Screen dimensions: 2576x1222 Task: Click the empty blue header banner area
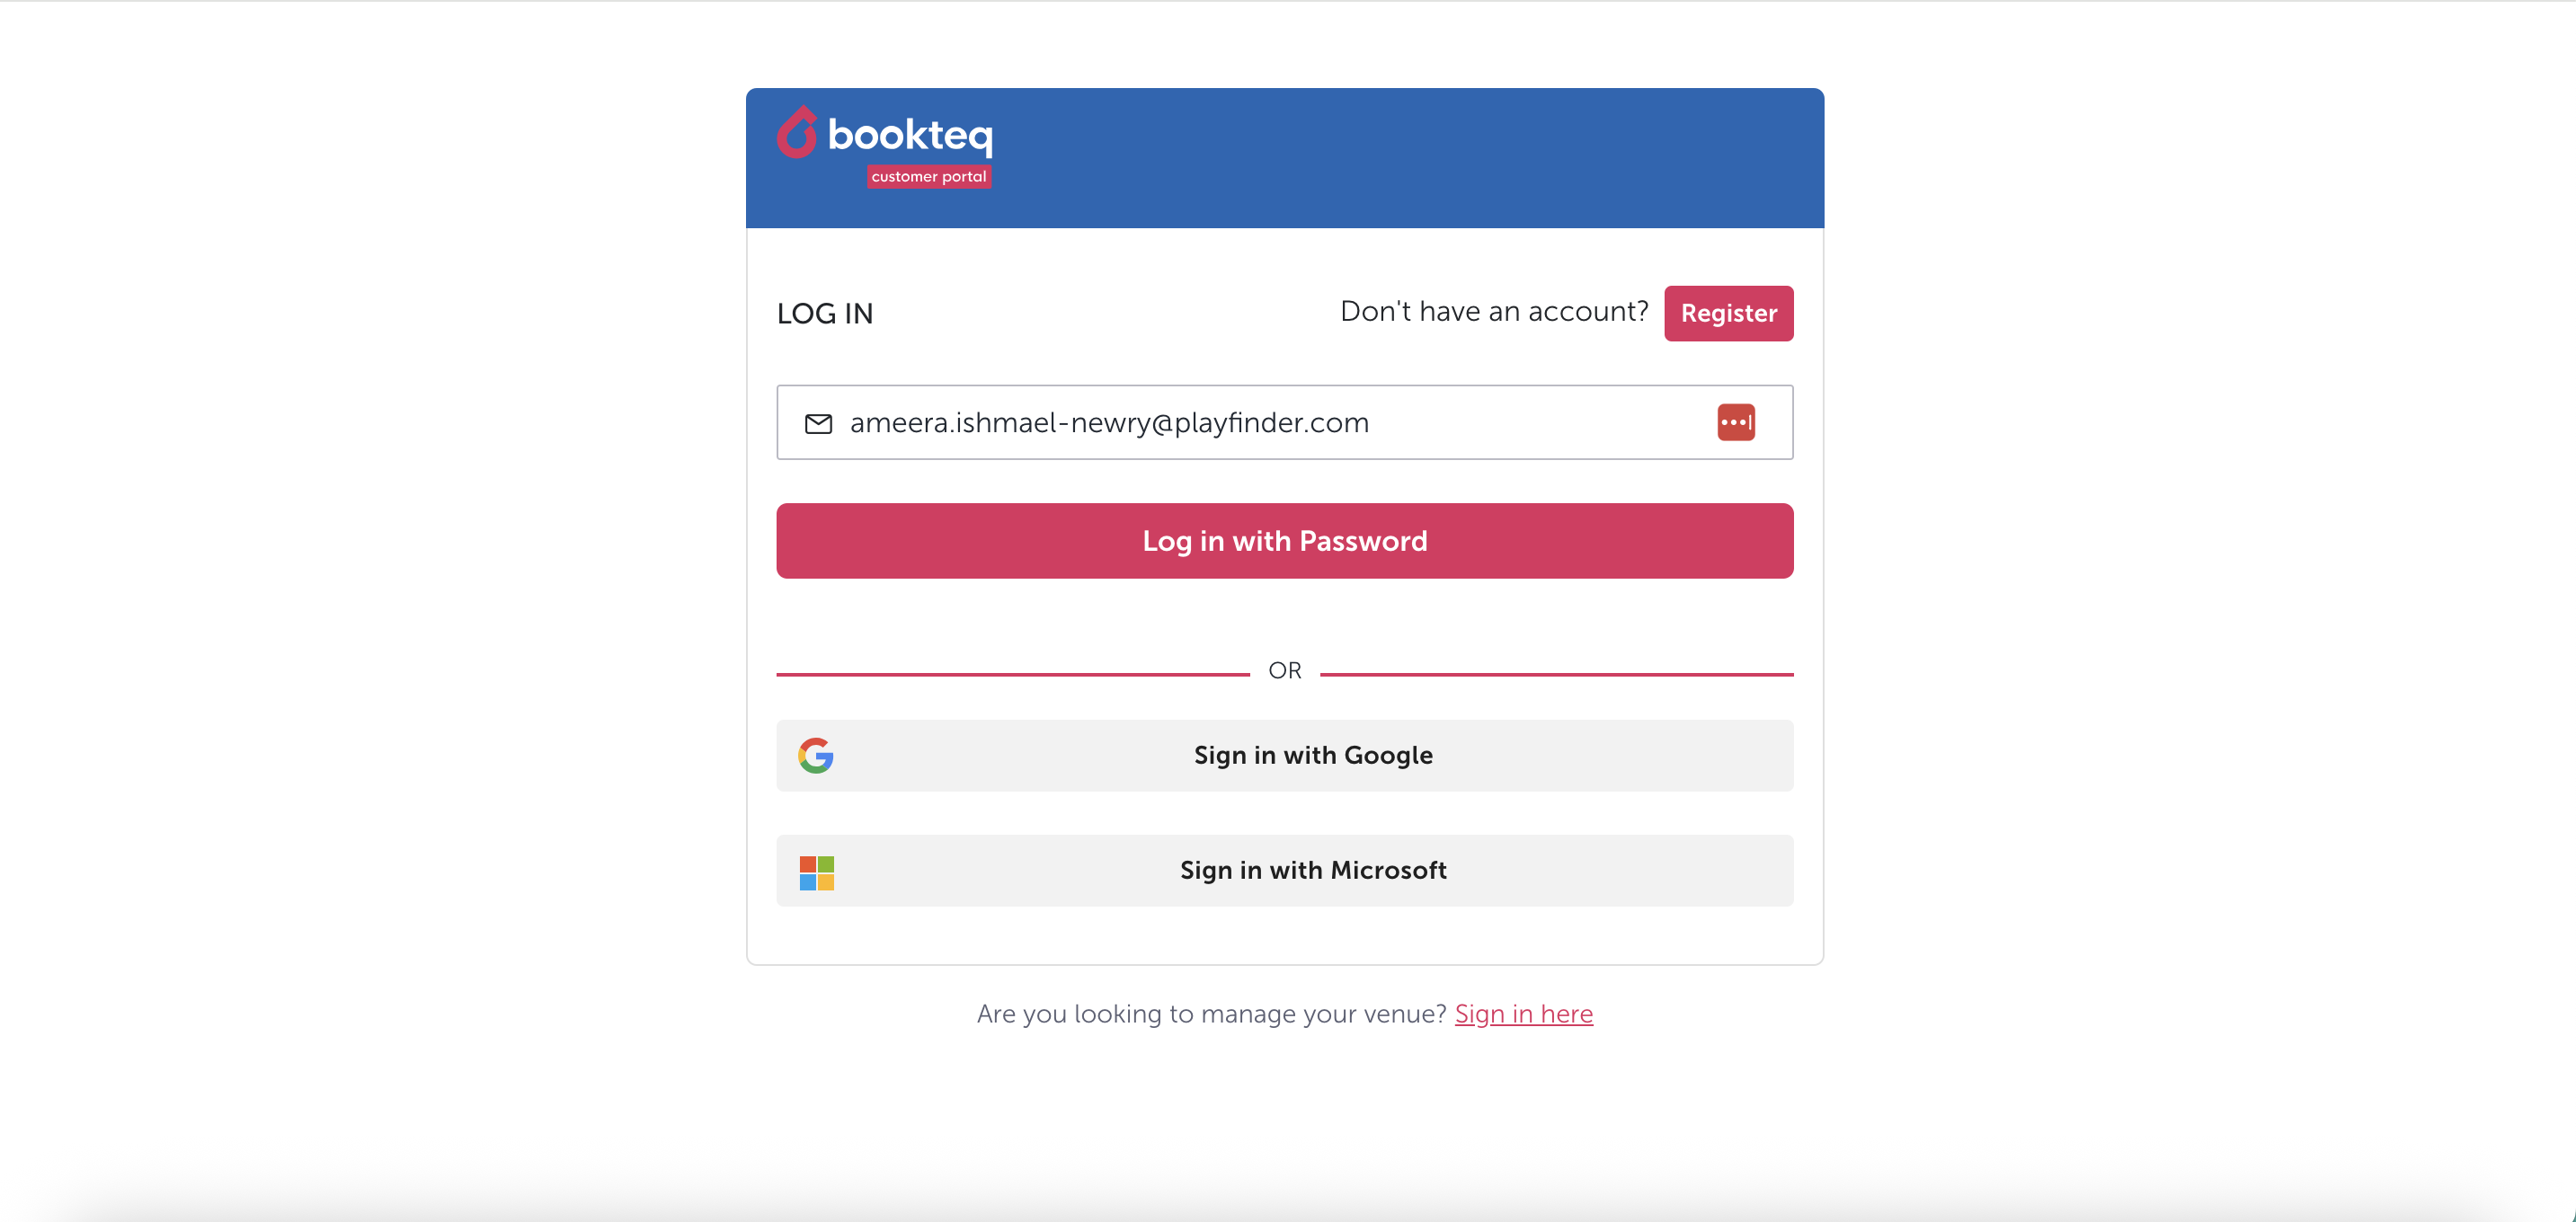tap(1400, 158)
